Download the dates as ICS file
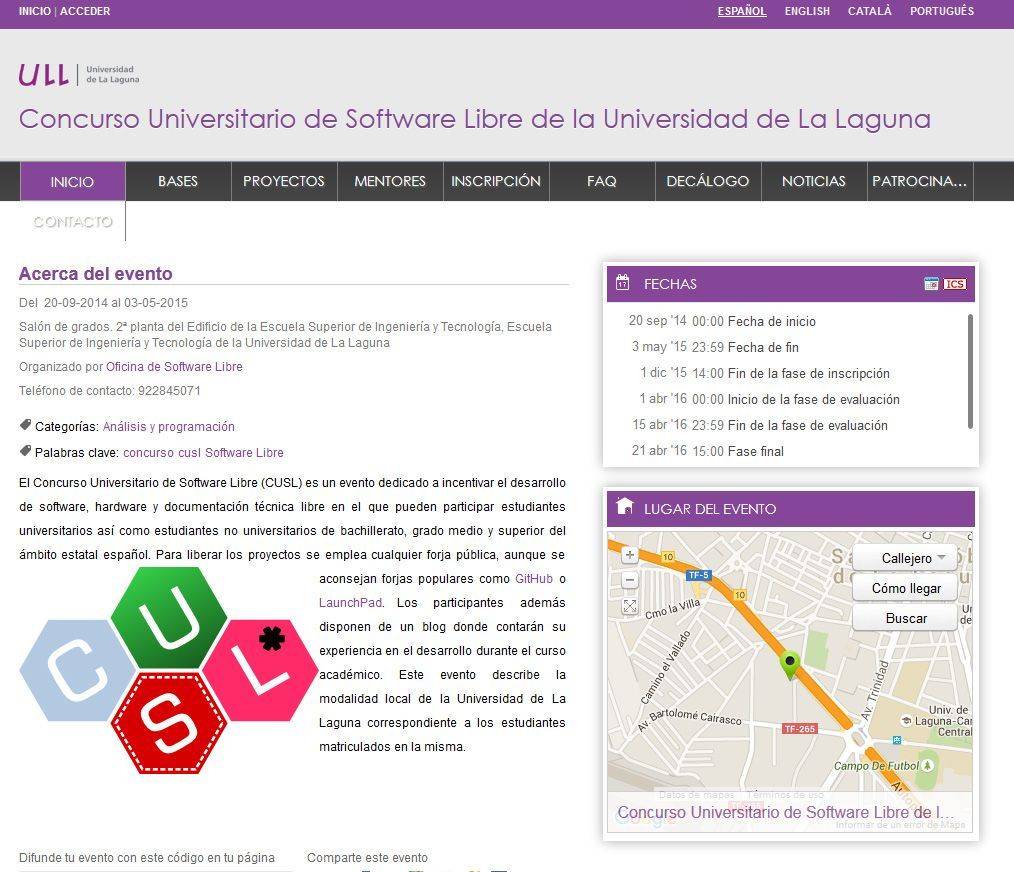Image resolution: width=1014 pixels, height=872 pixels. (x=955, y=284)
